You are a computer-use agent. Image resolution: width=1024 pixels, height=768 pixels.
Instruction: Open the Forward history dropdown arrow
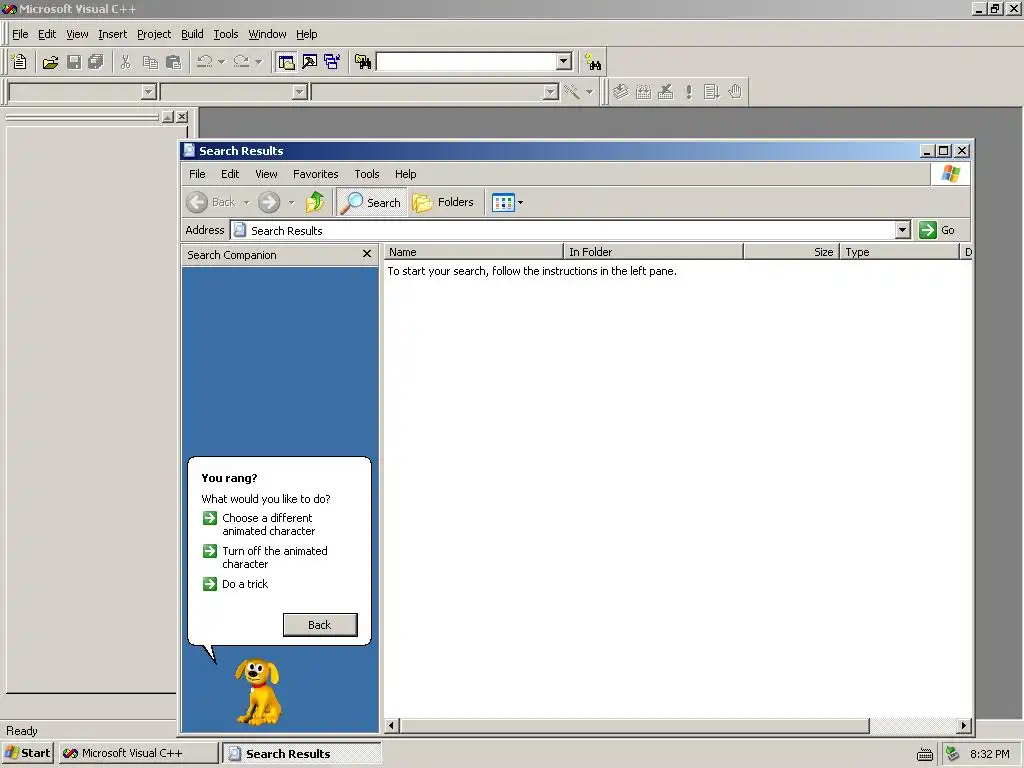(291, 203)
